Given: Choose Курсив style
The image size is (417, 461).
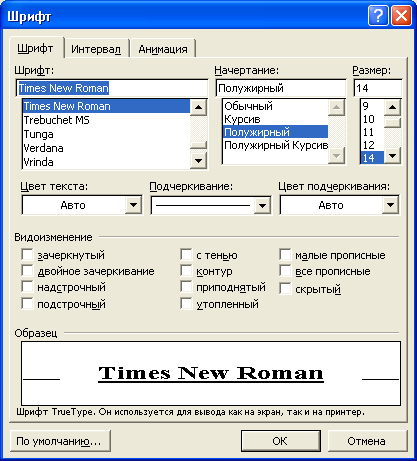Looking at the screenshot, I should tap(275, 119).
